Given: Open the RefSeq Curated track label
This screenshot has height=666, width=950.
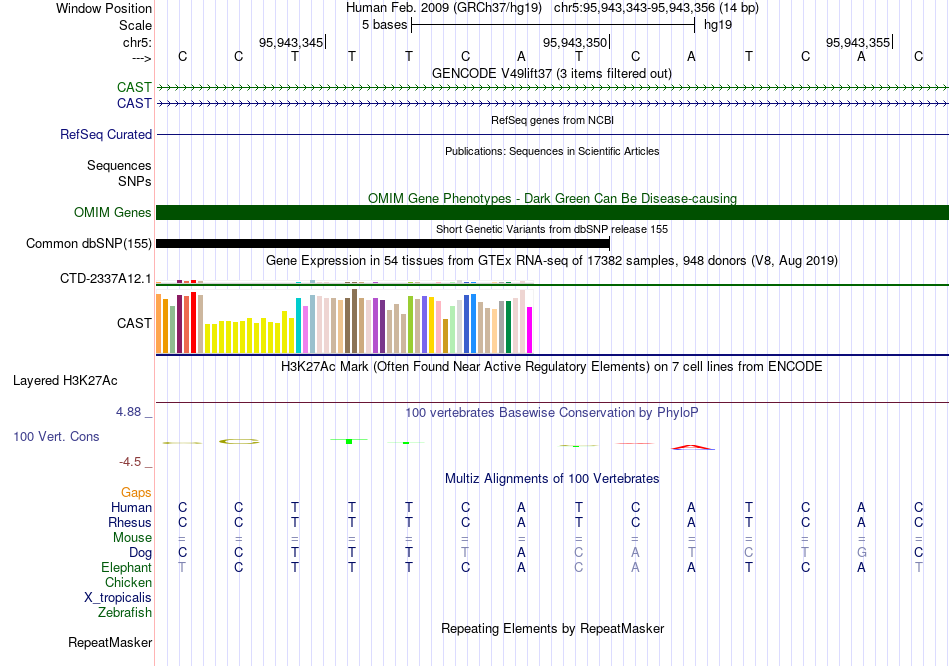Looking at the screenshot, I should [106, 134].
